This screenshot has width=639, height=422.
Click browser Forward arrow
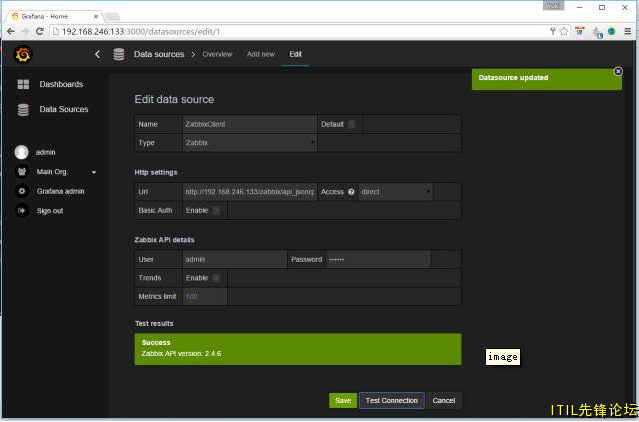(25, 31)
